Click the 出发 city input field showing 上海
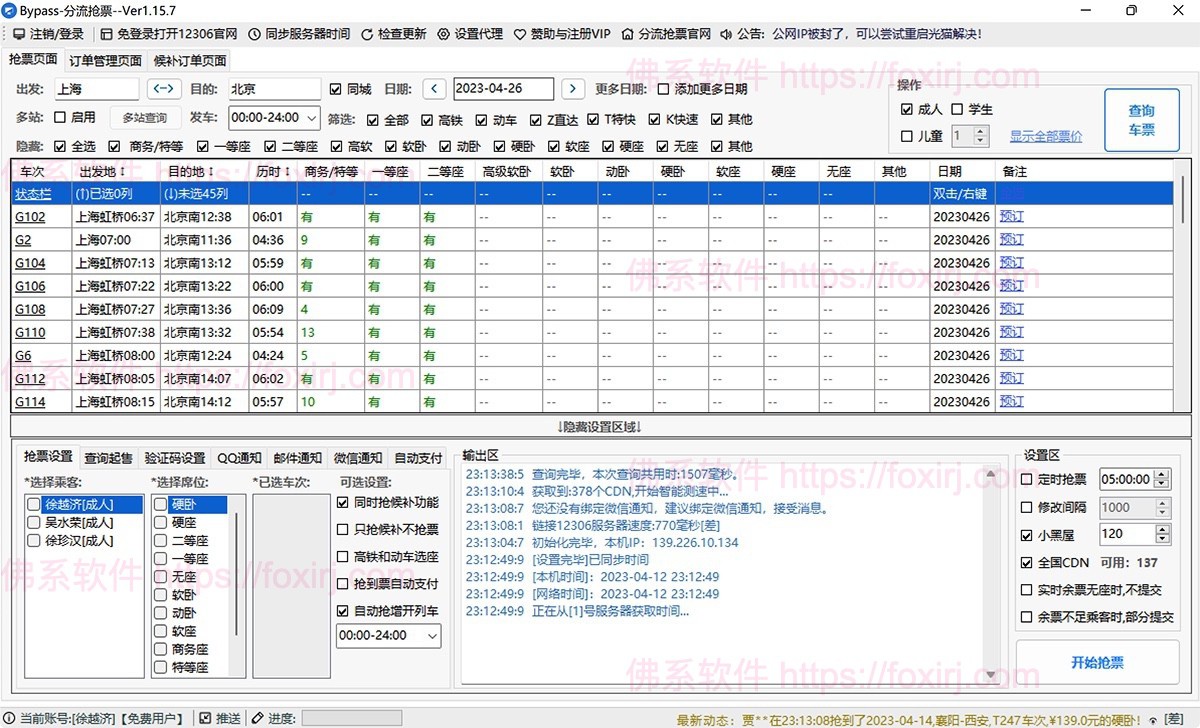 [95, 88]
